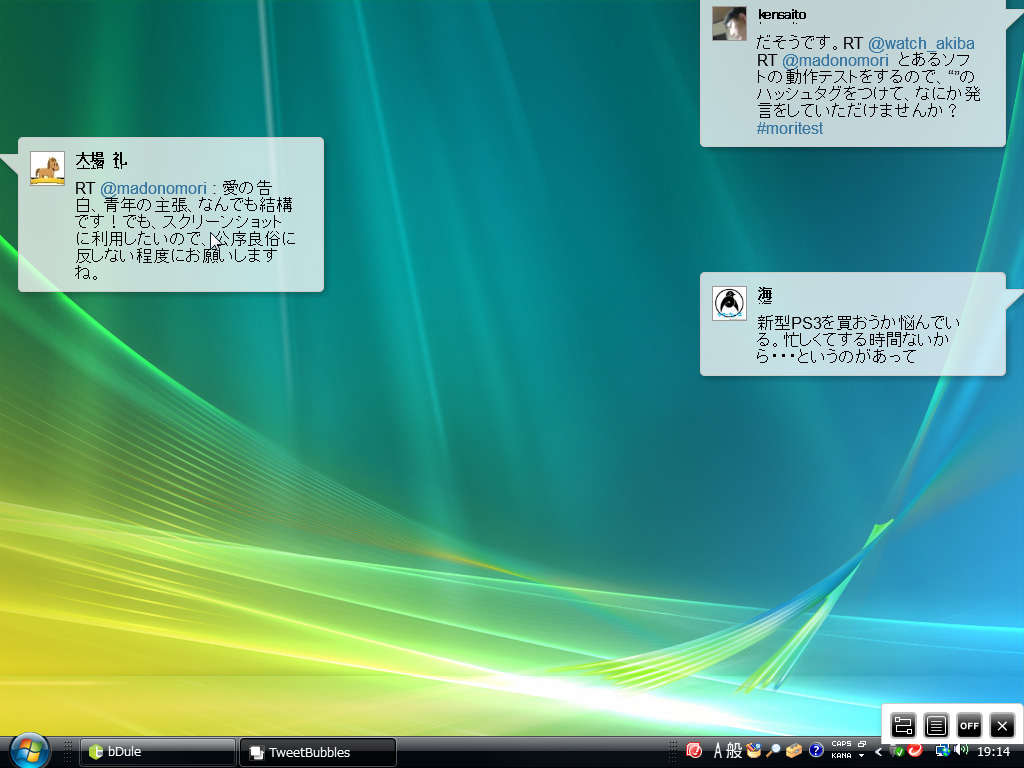Click the IME help question mark icon

coord(815,750)
